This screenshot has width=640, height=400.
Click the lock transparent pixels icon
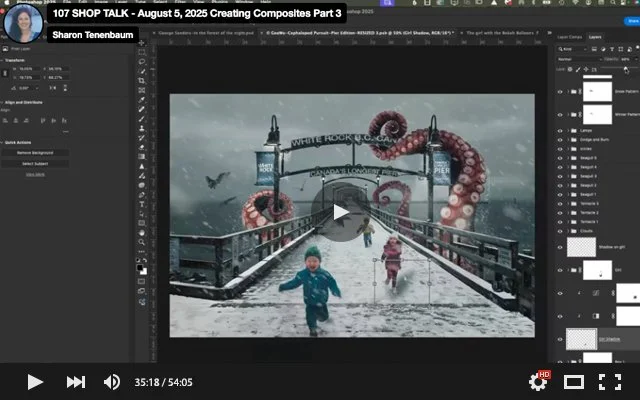pyautogui.click(x=570, y=69)
